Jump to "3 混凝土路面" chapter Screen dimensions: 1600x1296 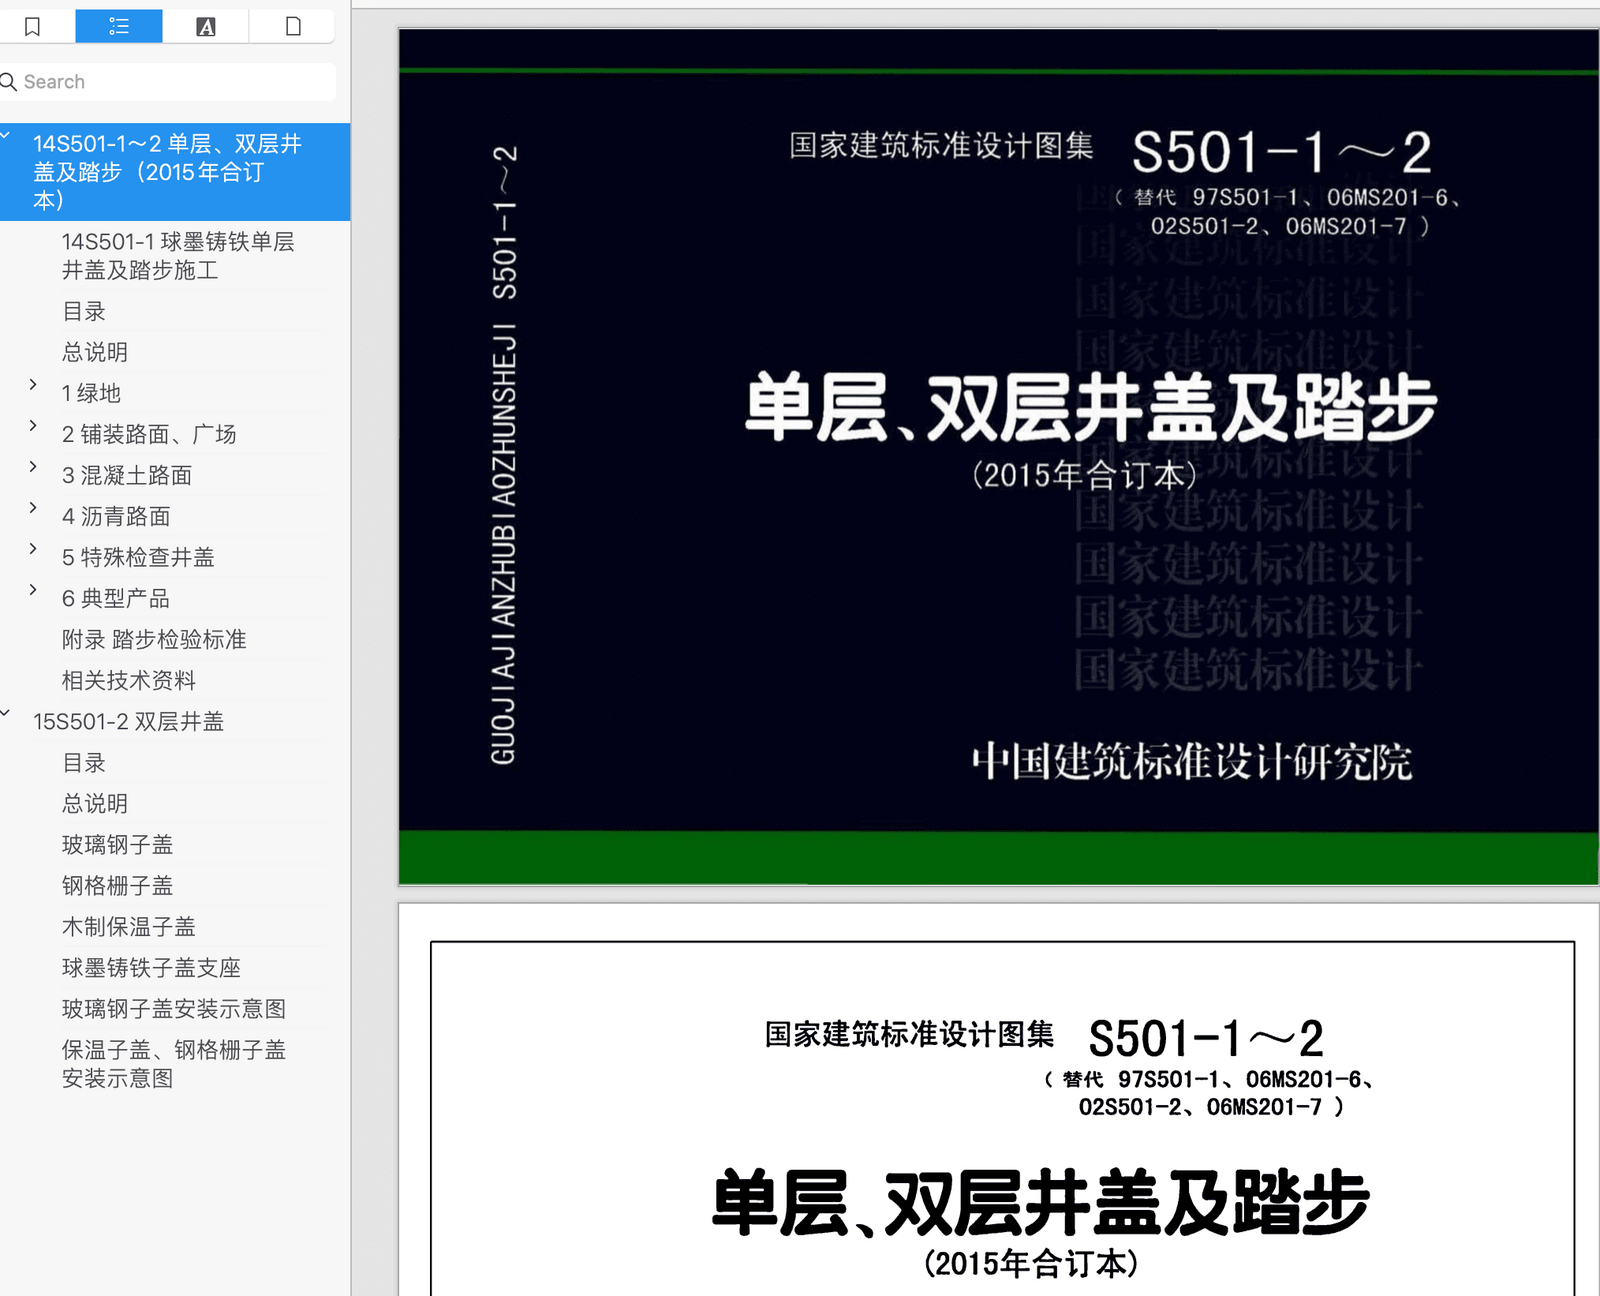coord(127,476)
